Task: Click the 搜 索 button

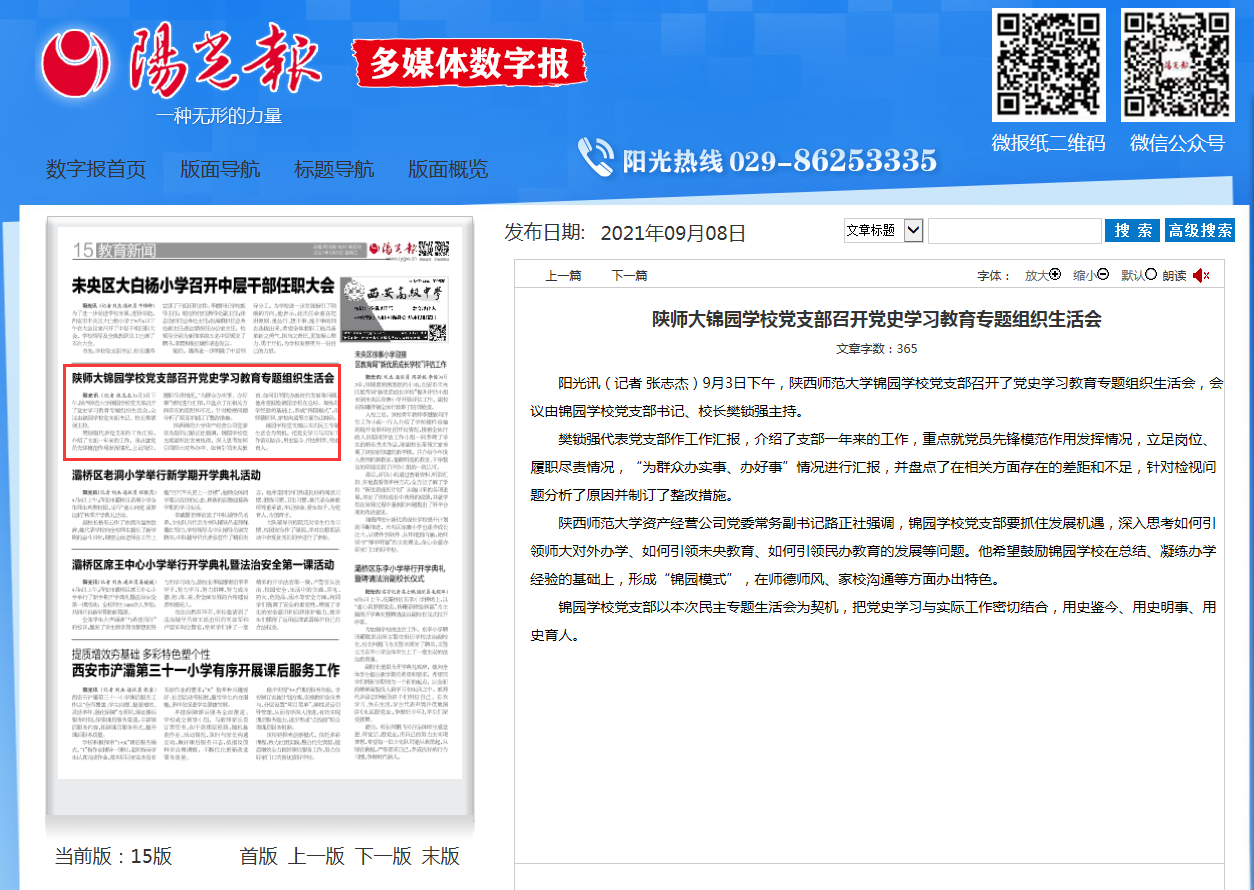Action: click(1132, 231)
